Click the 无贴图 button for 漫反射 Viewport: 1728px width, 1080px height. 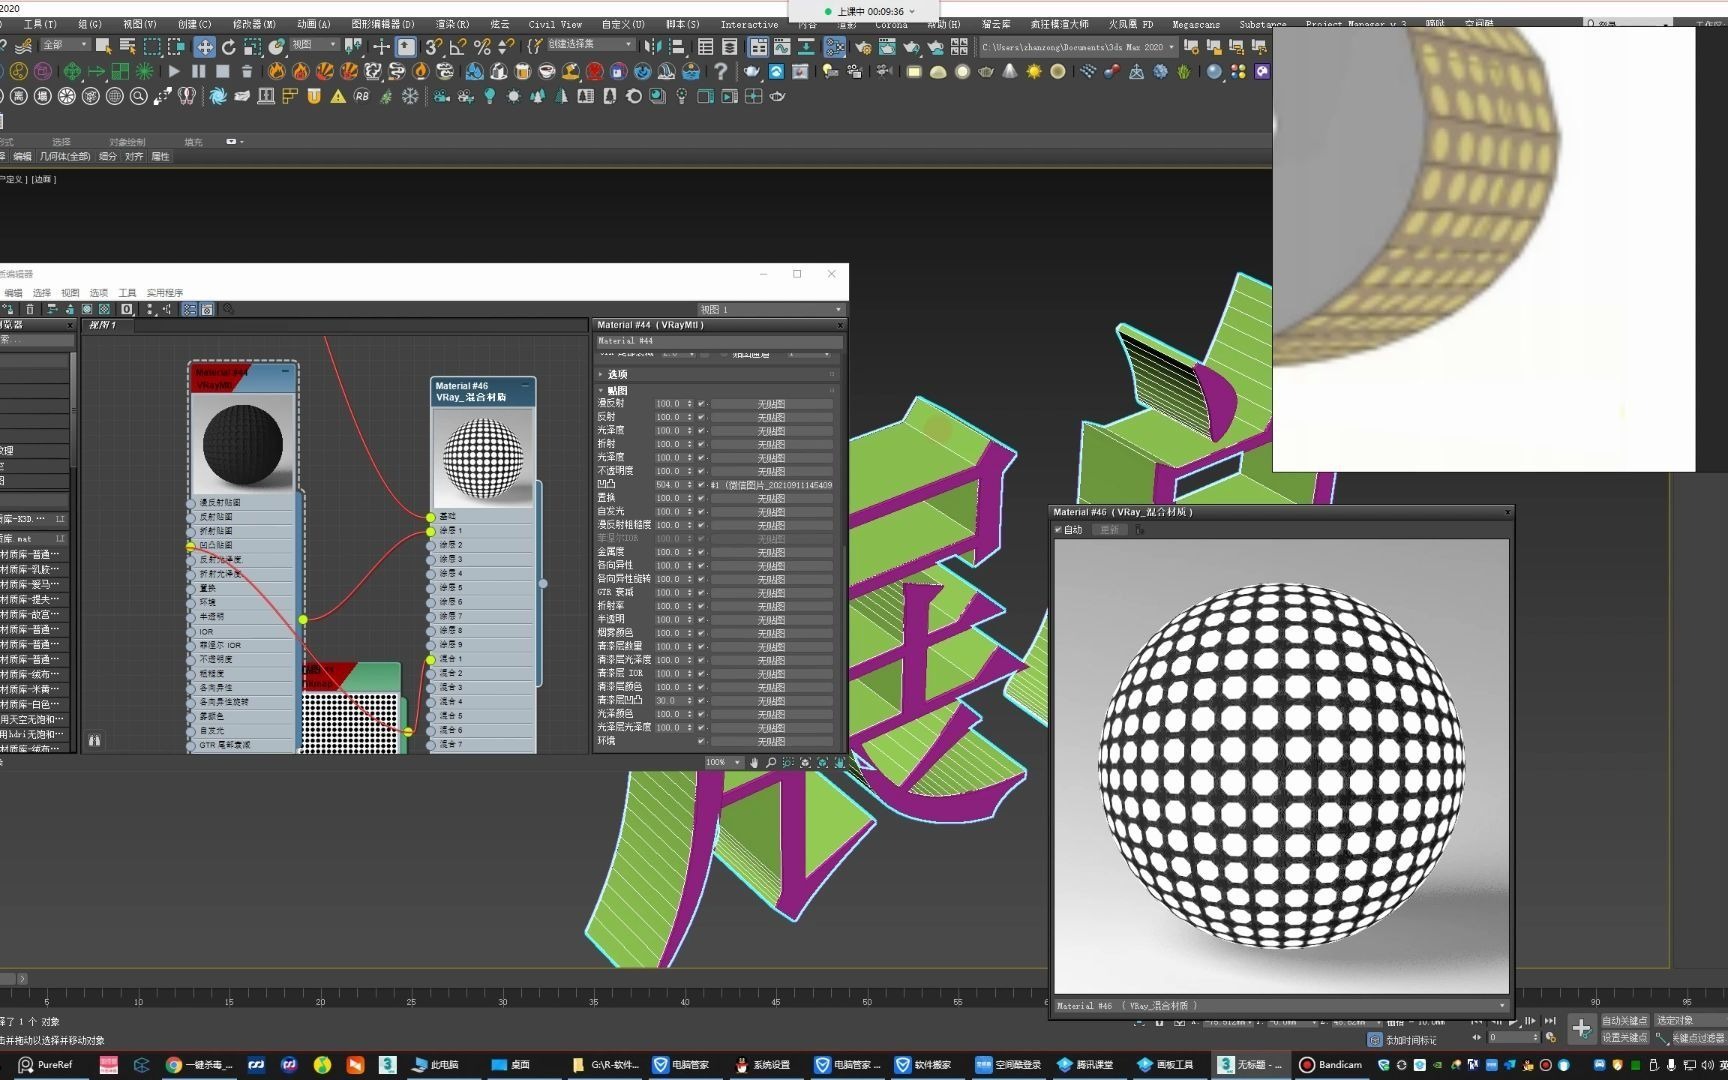point(771,404)
